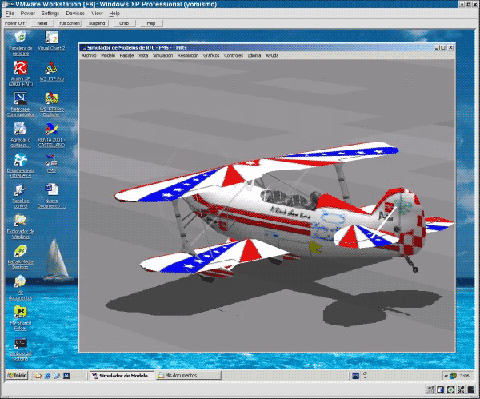This screenshot has width=480, height=399.
Task: Click the Reset toolbar button
Action: [x=42, y=23]
